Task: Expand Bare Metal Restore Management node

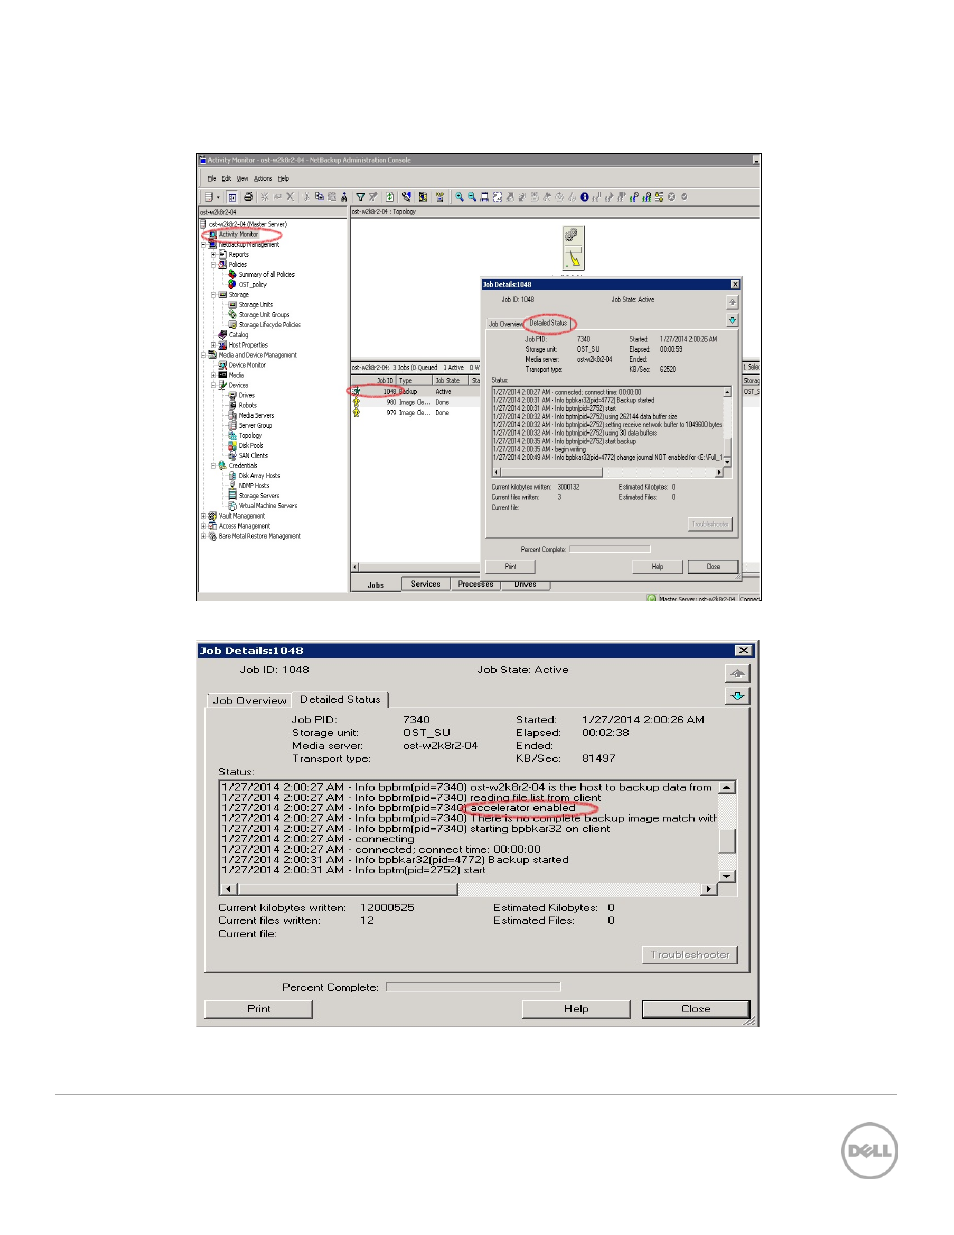Action: pyautogui.click(x=203, y=536)
